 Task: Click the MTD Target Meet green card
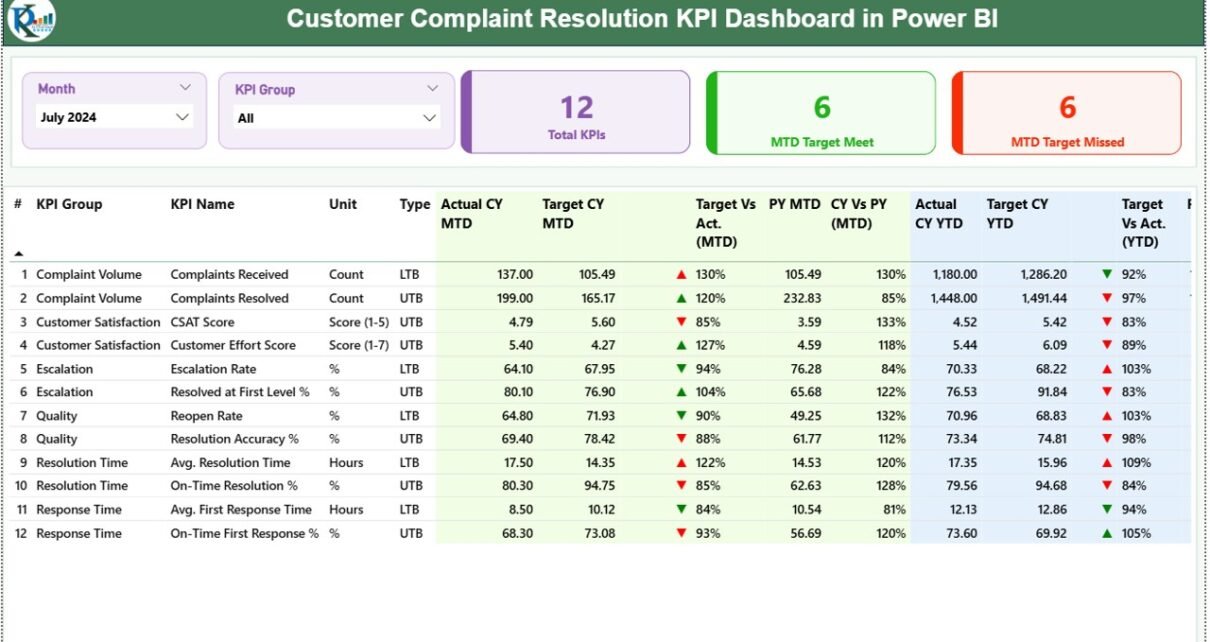(821, 113)
